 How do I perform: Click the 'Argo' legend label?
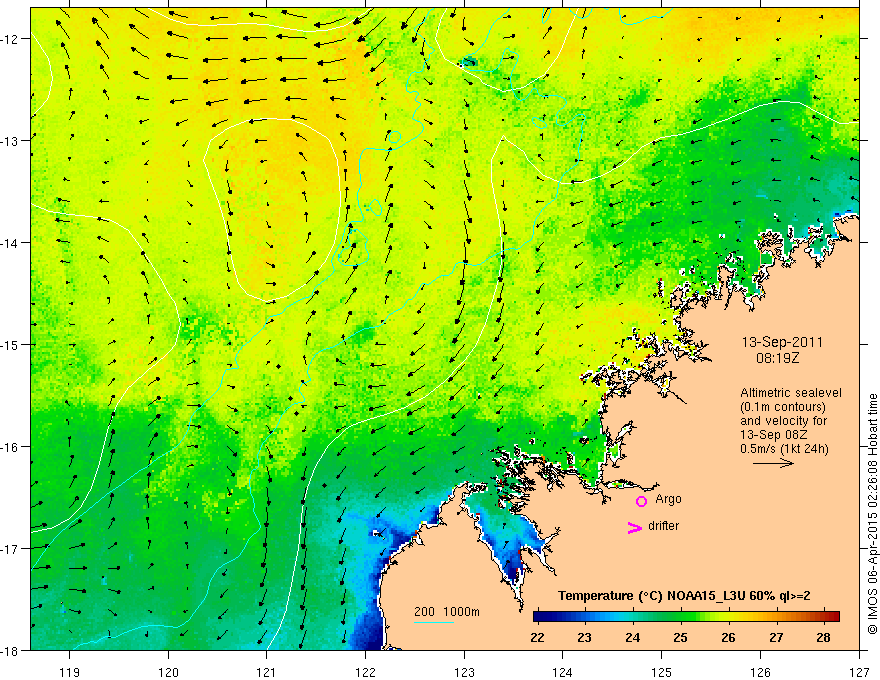pyautogui.click(x=668, y=499)
